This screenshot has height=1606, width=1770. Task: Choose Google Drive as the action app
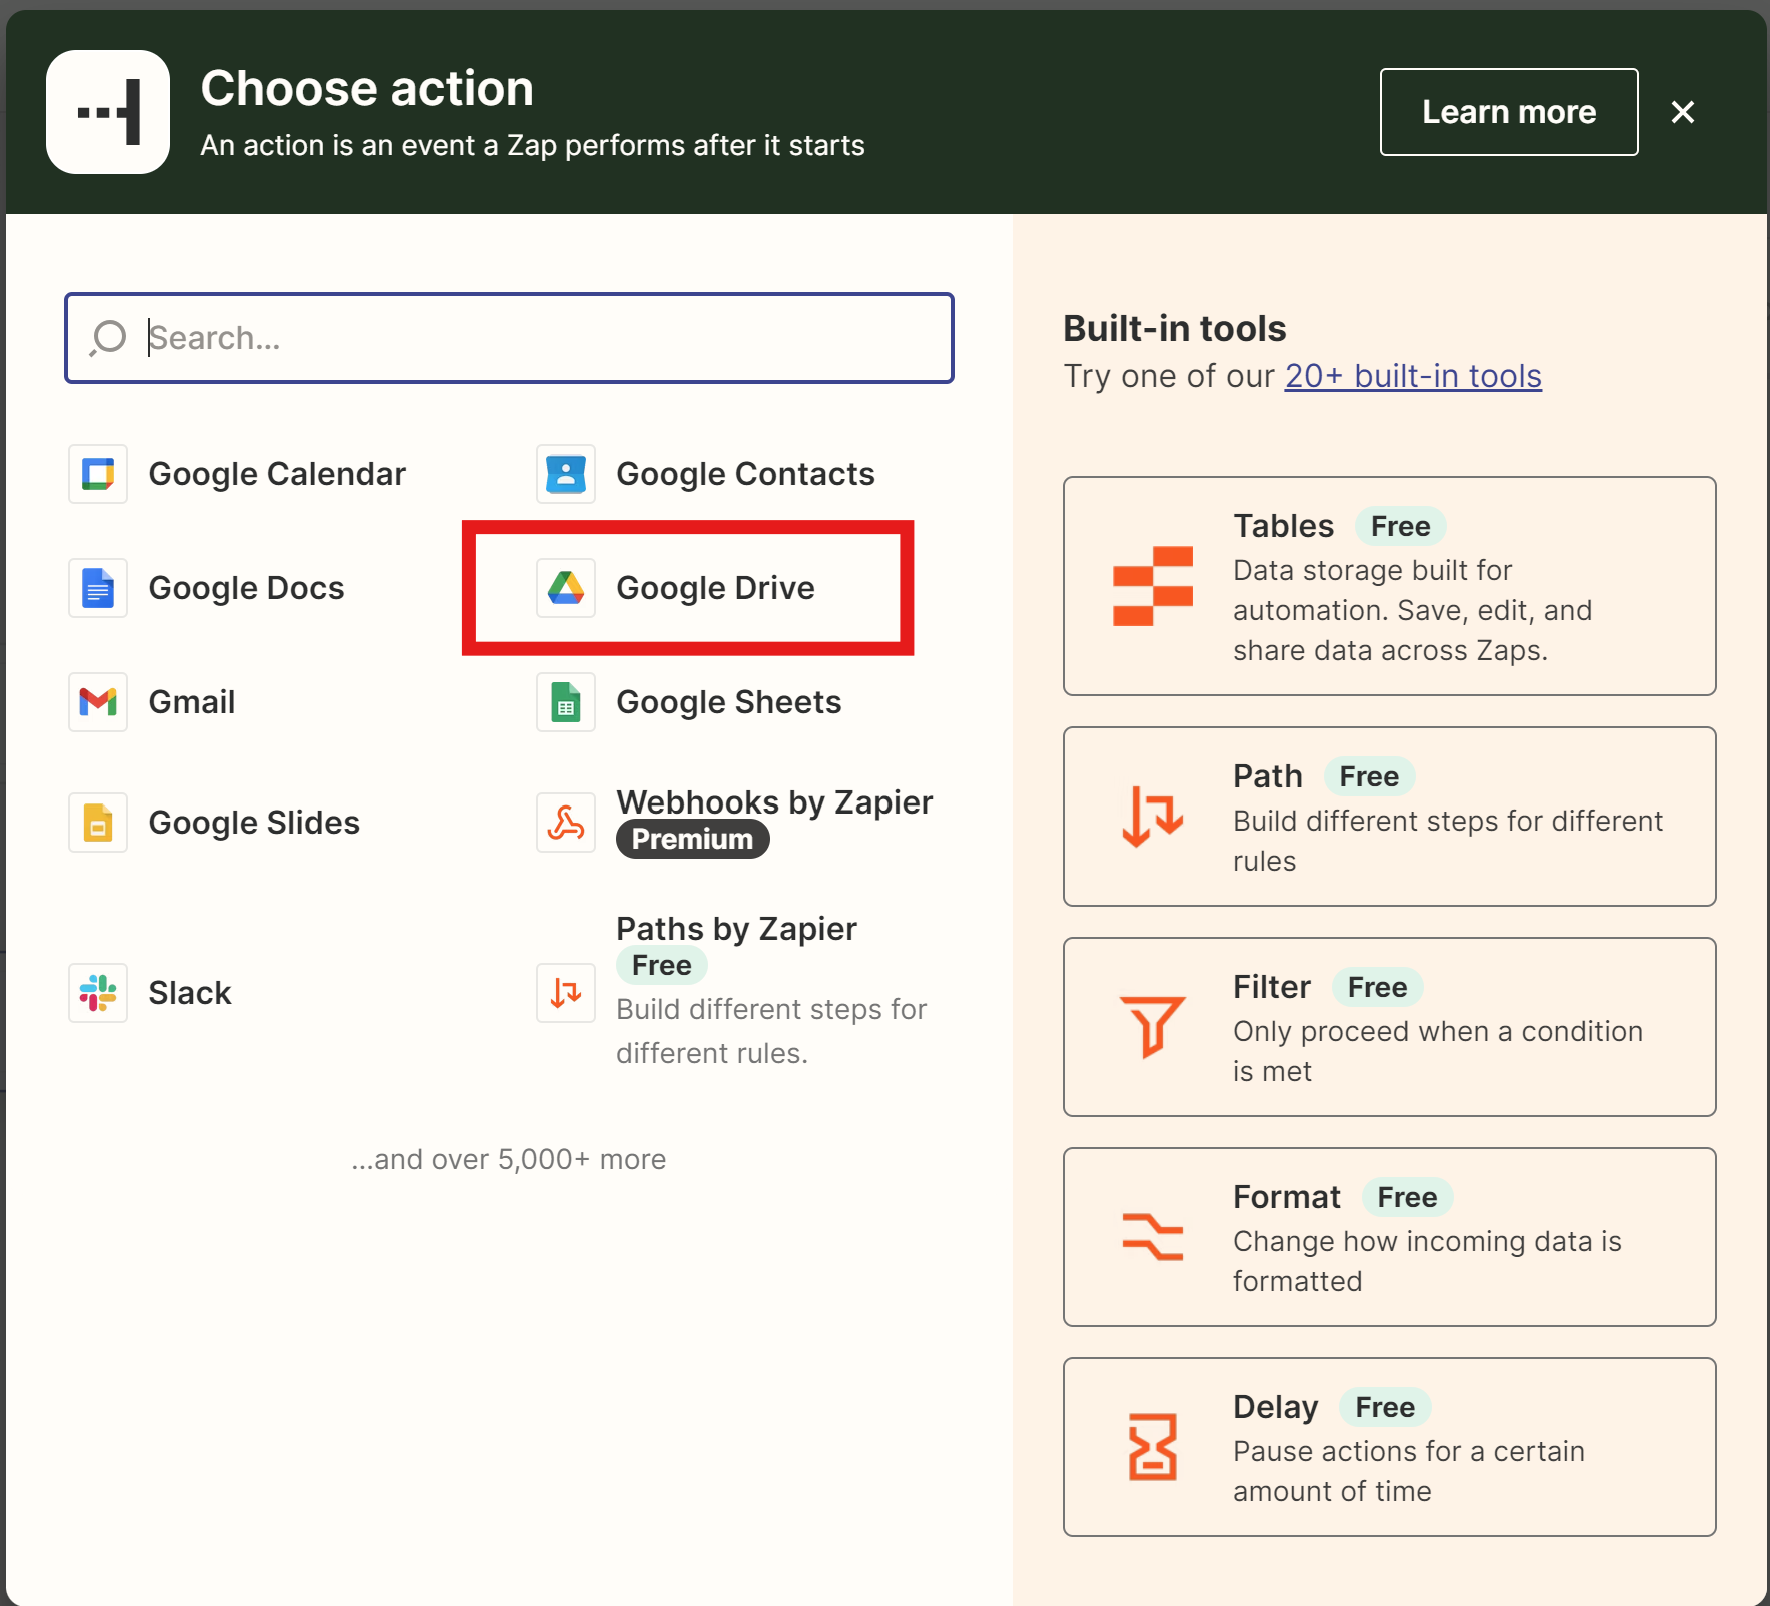pos(715,588)
